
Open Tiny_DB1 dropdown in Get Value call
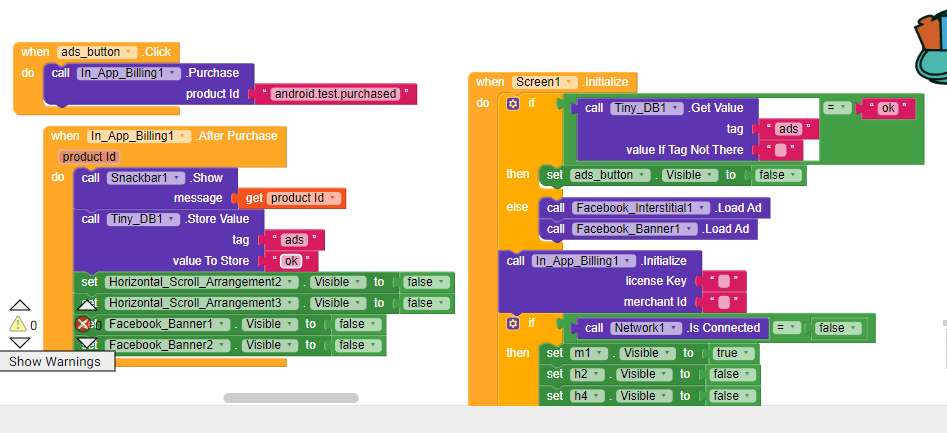(x=647, y=108)
